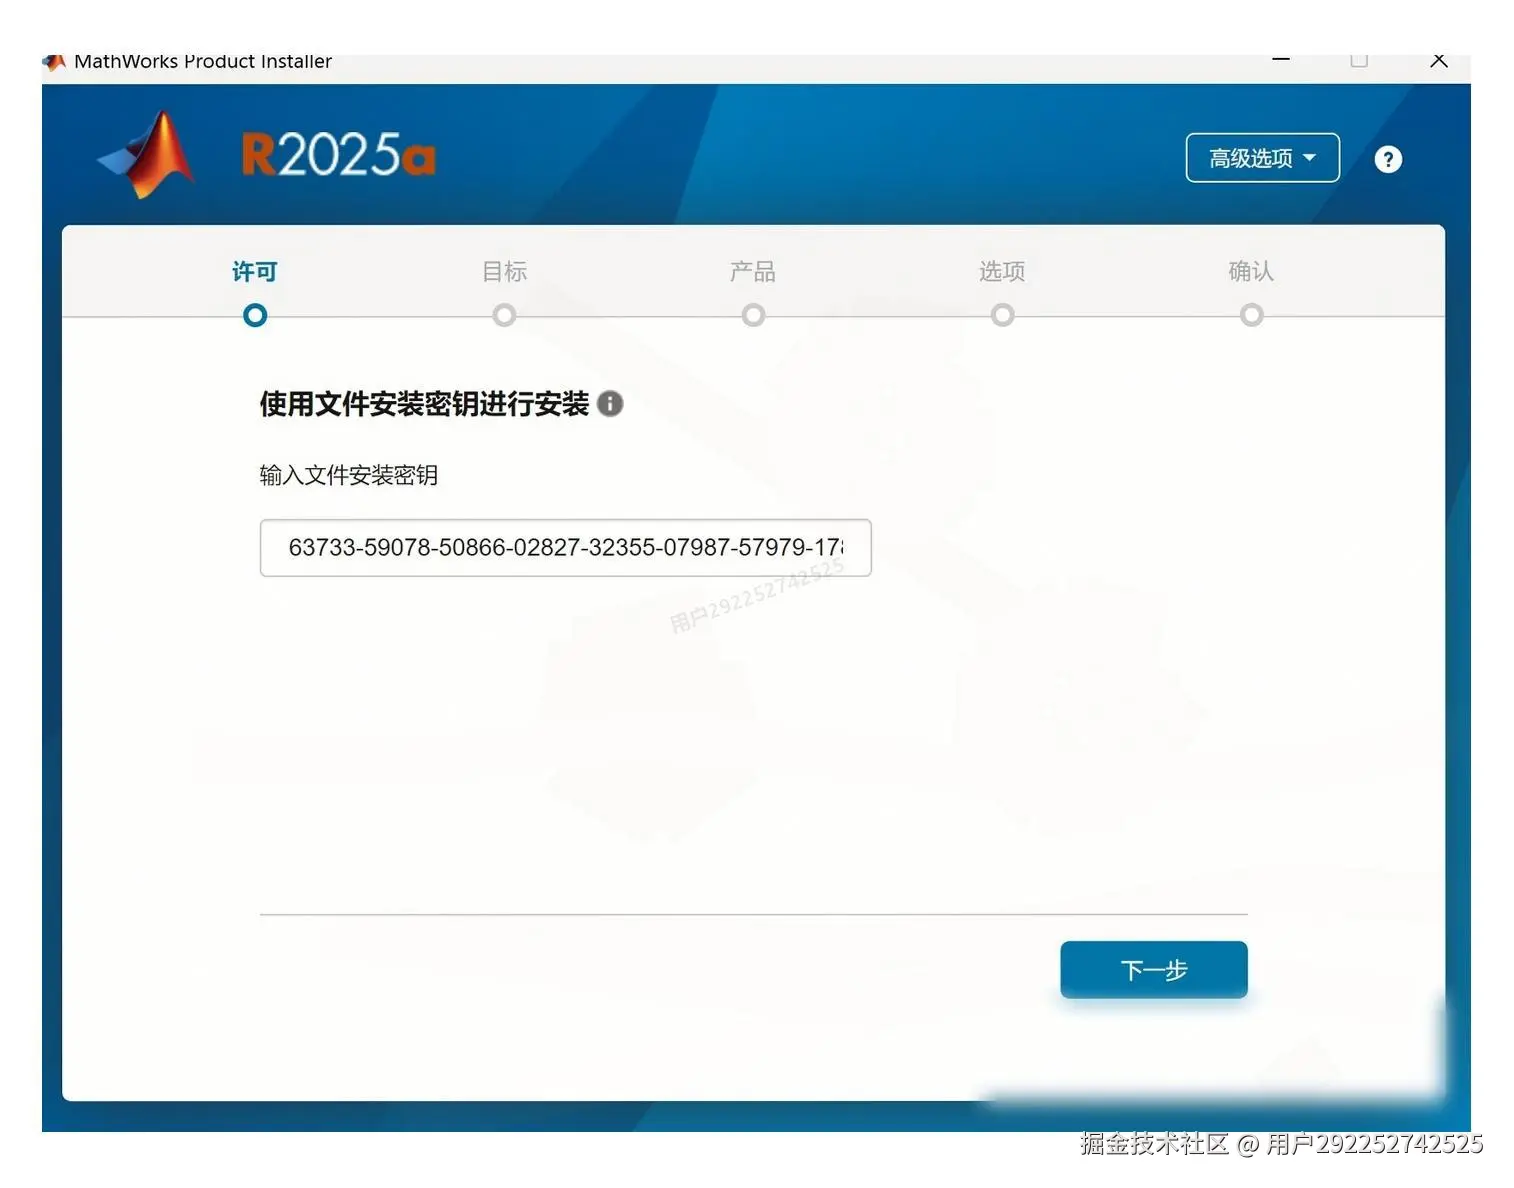Open advanced options via its arrow
This screenshot has height=1188, width=1514.
pos(1308,158)
